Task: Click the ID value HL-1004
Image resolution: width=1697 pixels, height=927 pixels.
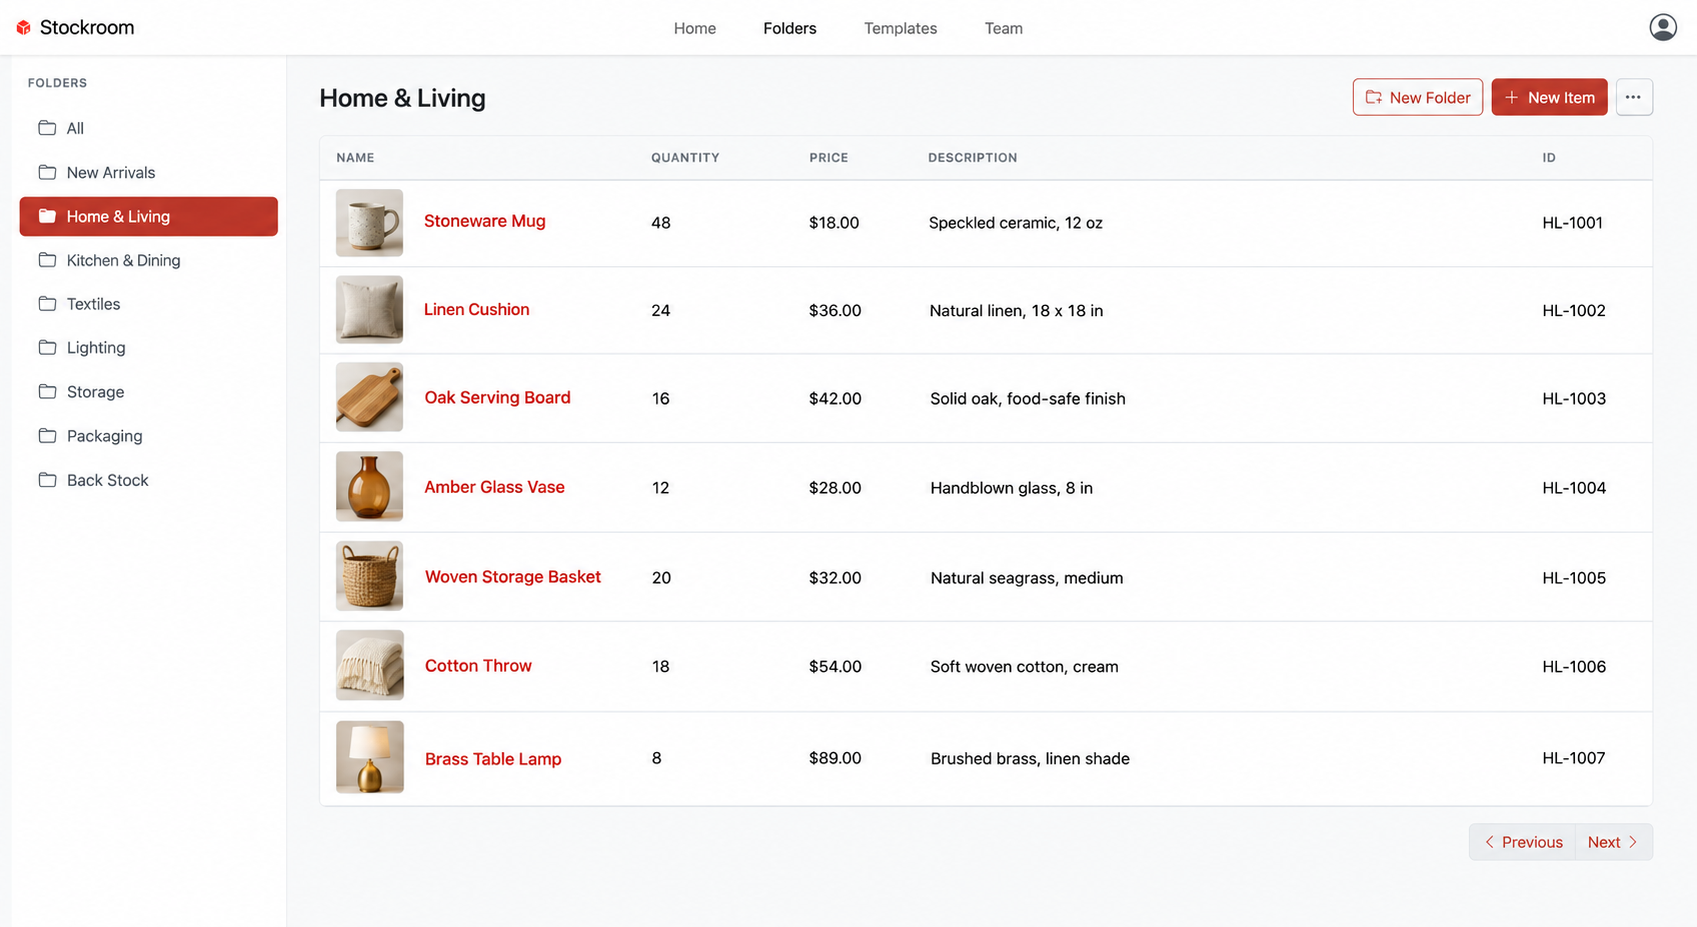Action: click(x=1574, y=488)
